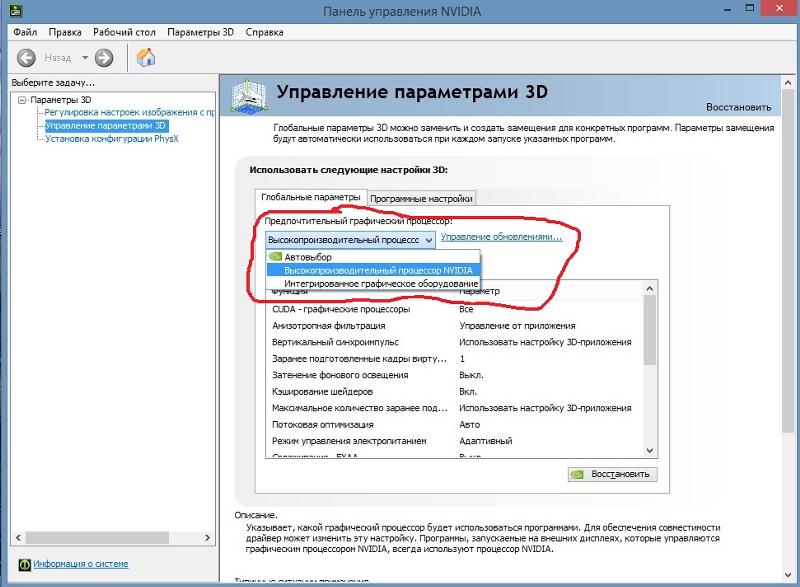Screen dimensions: 800x587
Task: Click the Back arrow icon
Action: coord(26,58)
